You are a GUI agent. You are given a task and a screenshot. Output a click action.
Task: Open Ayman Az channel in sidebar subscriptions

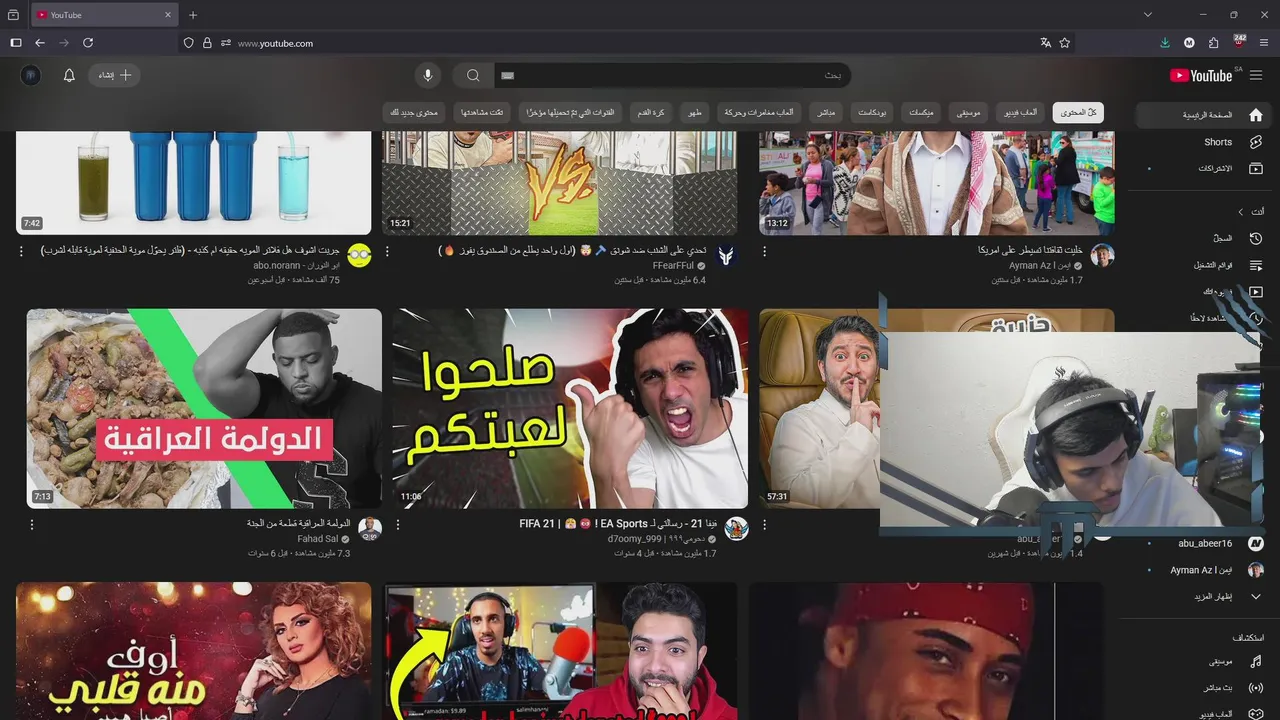pyautogui.click(x=1205, y=570)
